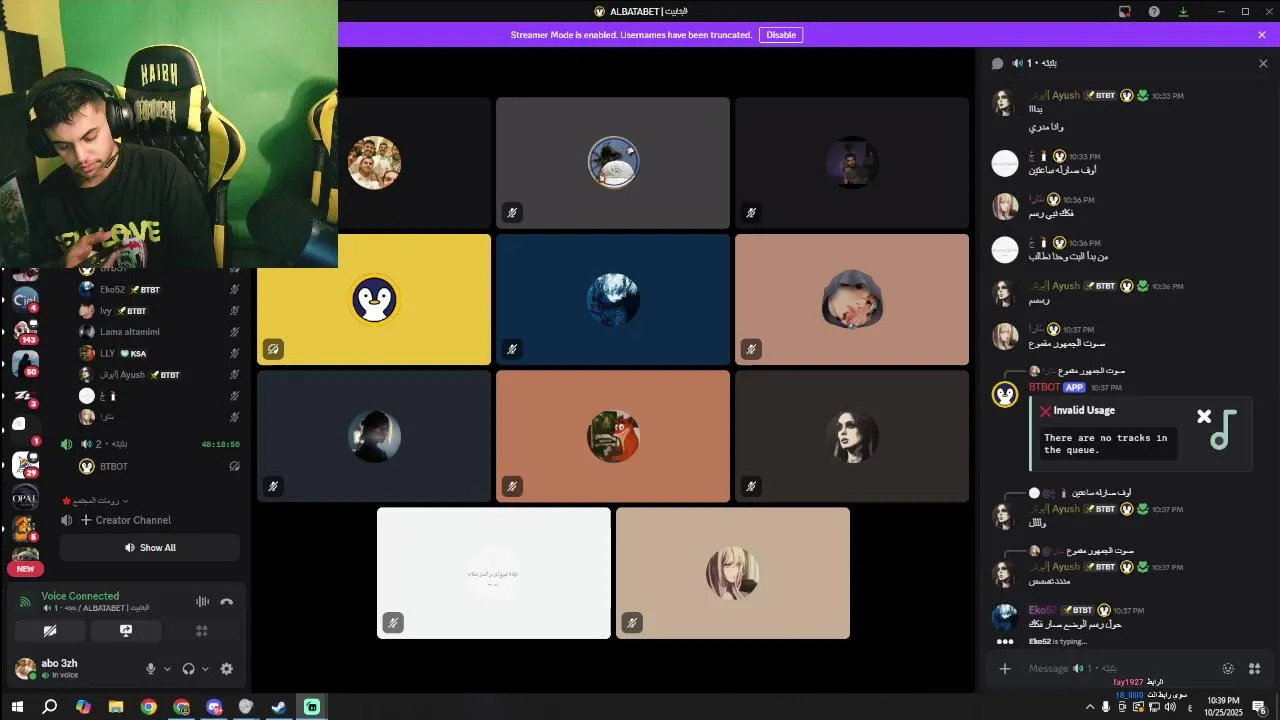This screenshot has width=1280, height=720.
Task: Open server icon with 50 badge
Action: coord(25,363)
